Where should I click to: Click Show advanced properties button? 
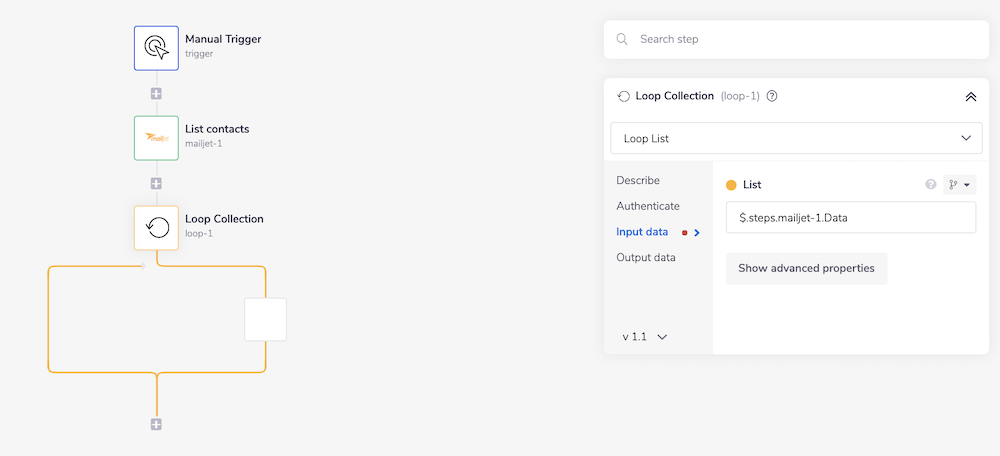(806, 268)
